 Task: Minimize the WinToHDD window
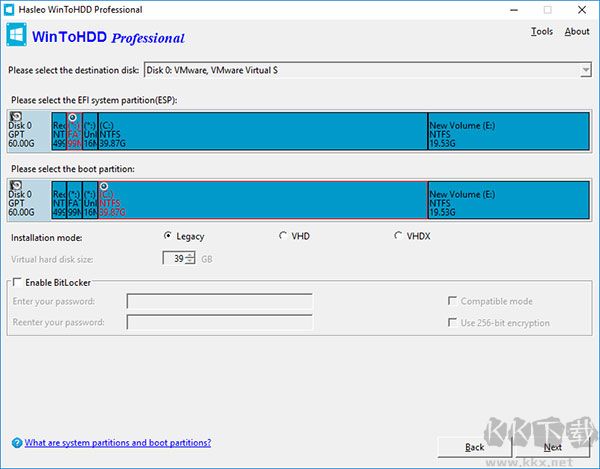pyautogui.click(x=514, y=10)
